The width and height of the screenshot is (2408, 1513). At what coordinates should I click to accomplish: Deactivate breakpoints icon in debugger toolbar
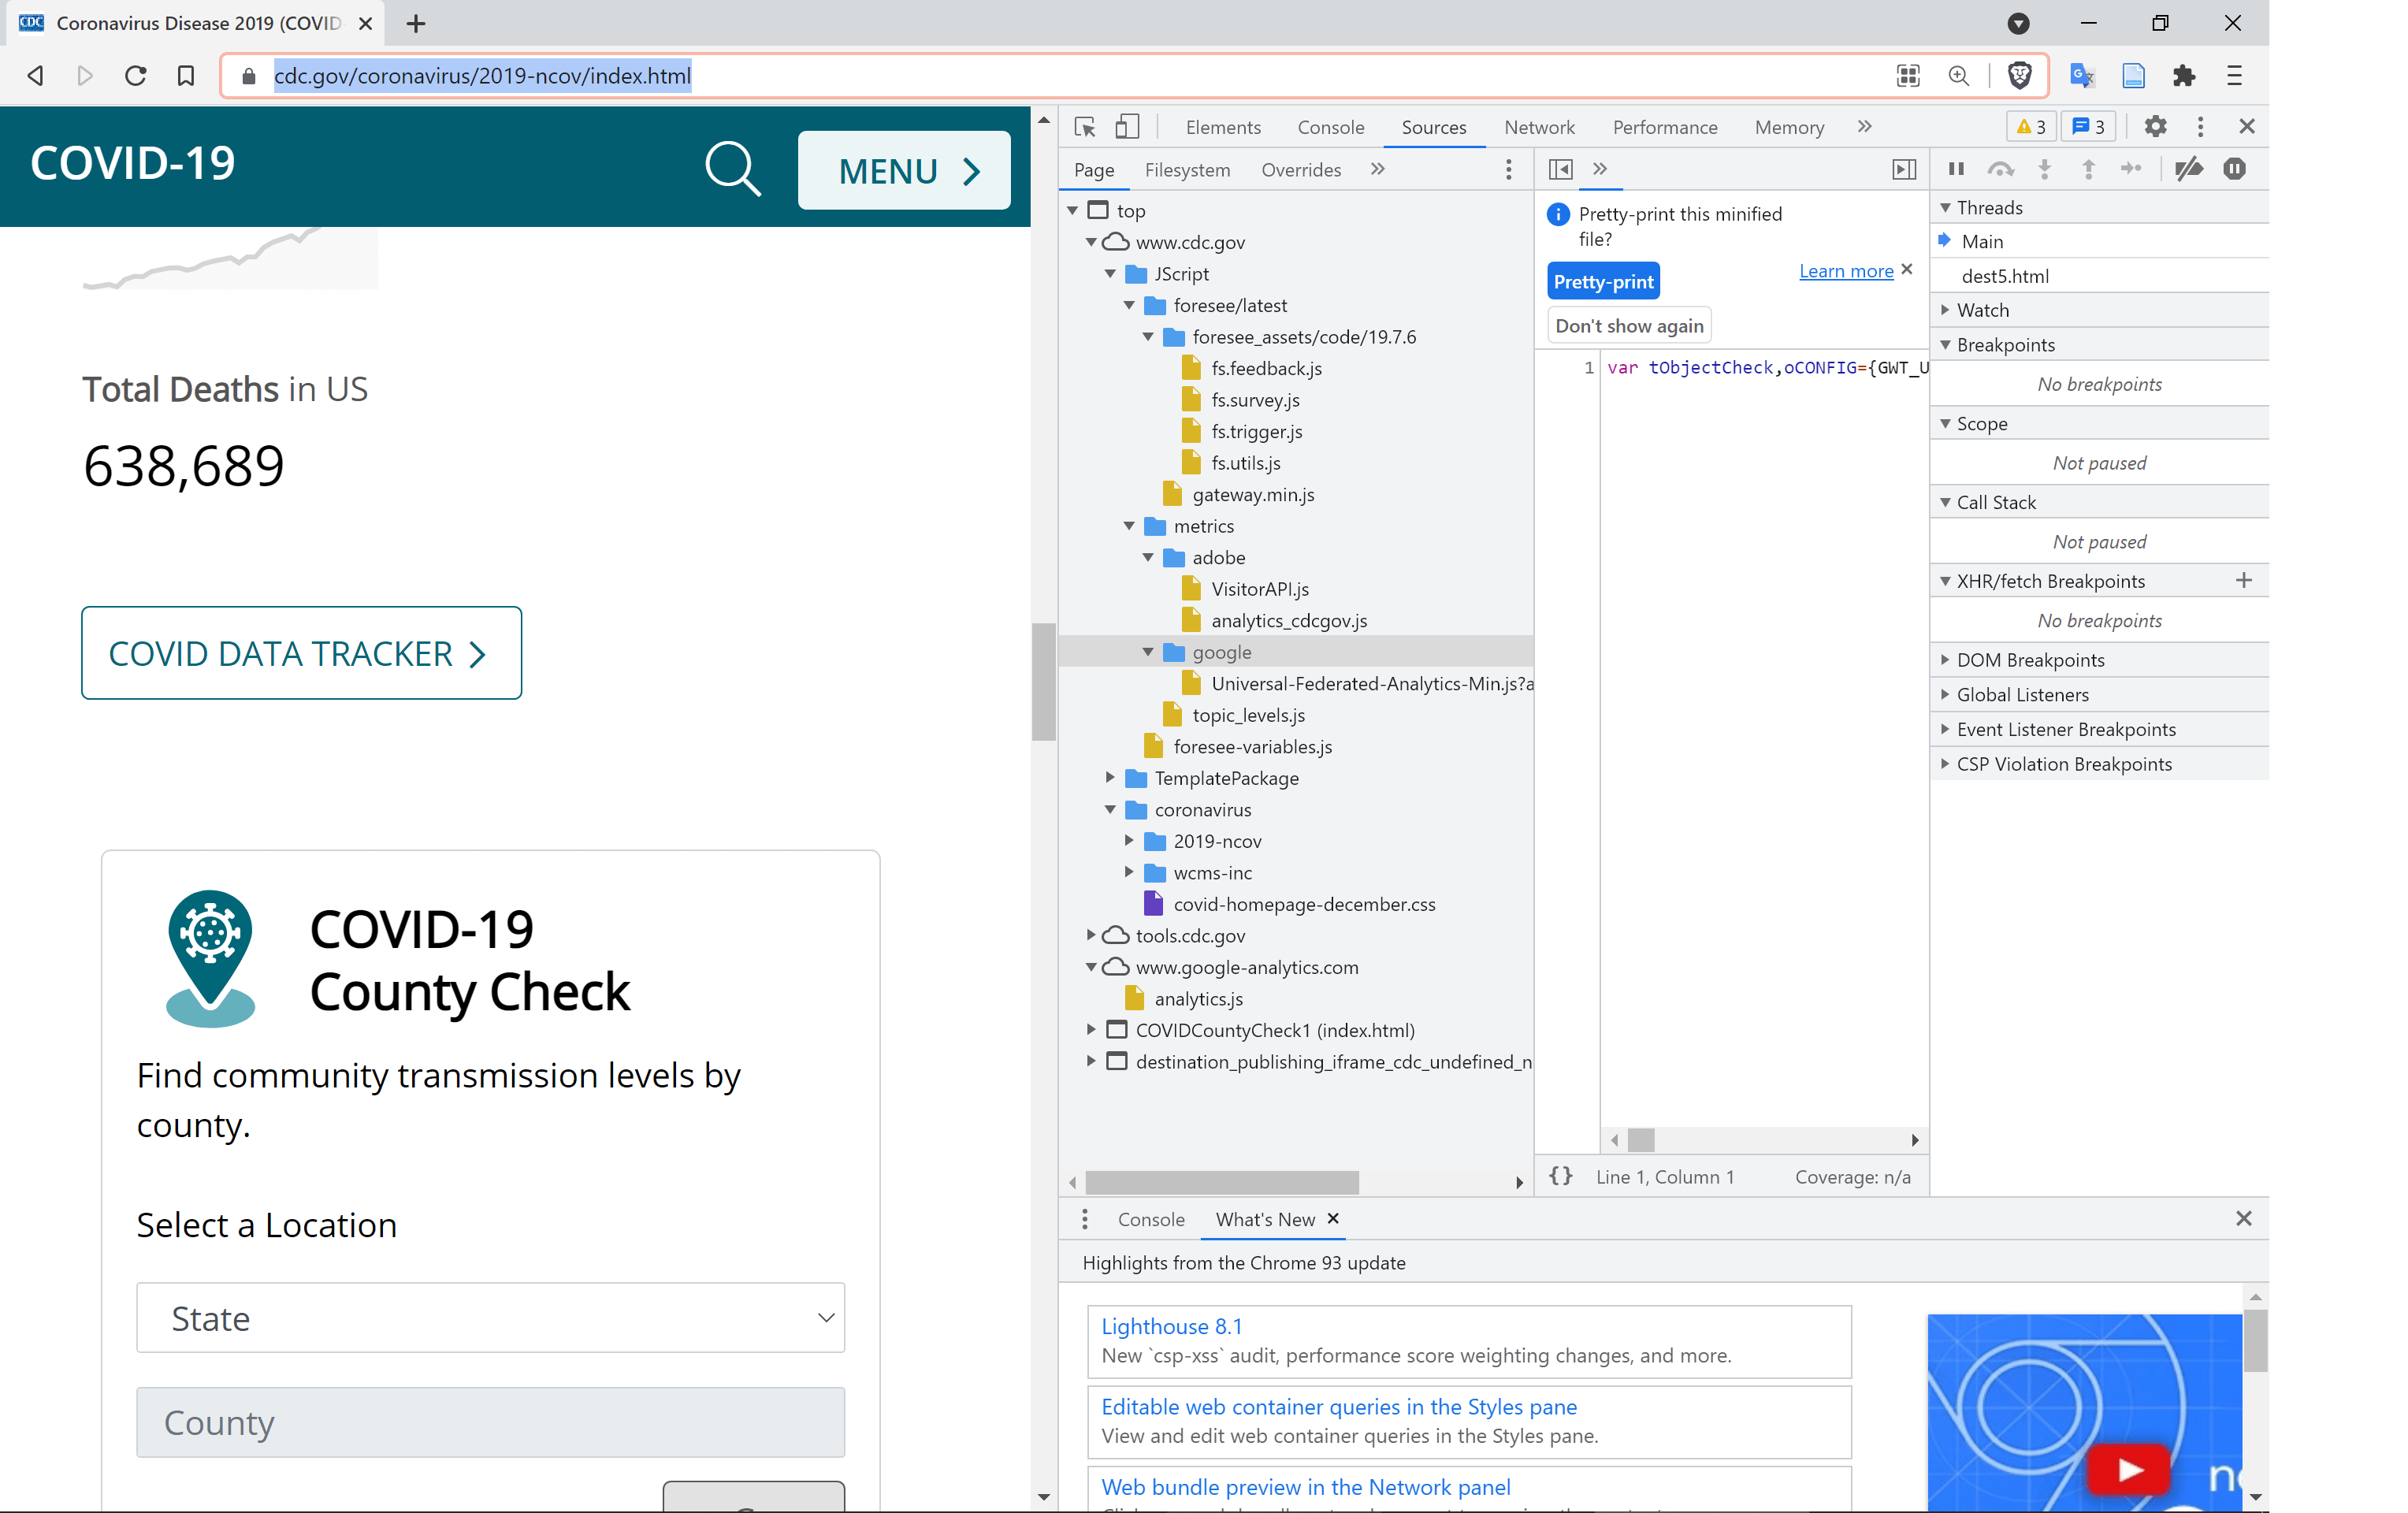point(2187,169)
